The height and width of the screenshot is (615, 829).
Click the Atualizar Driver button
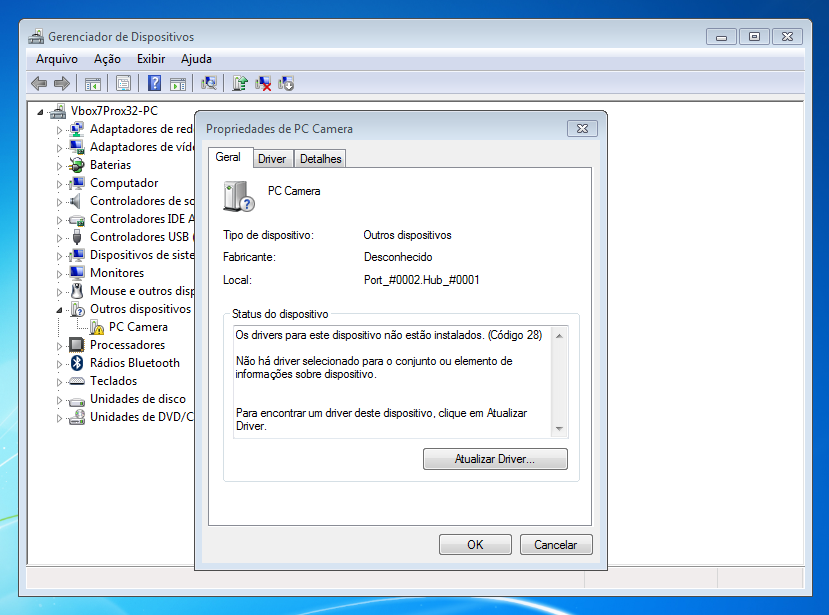tap(495, 458)
